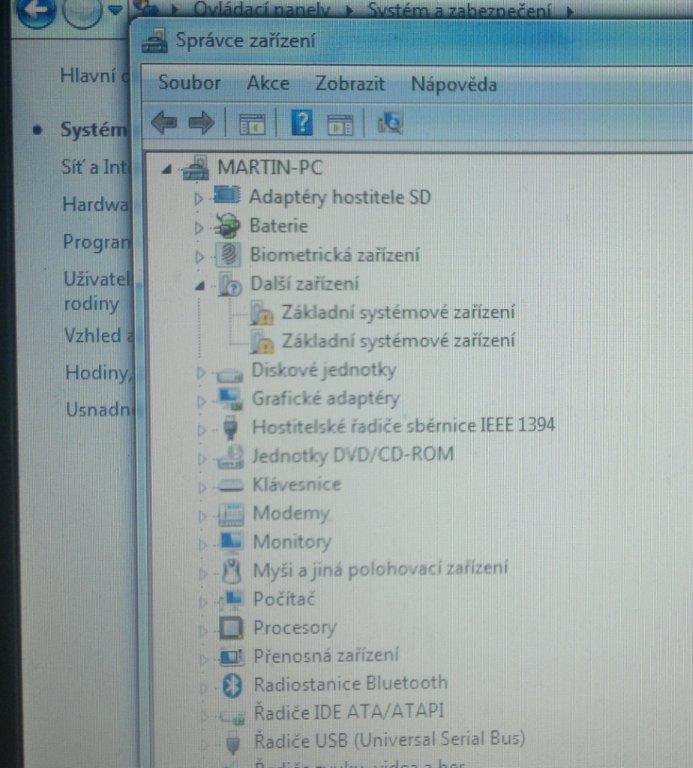Expand Hostitelské řadiče sběrnice IEEE 1394
Viewport: 693px width, 768px height.
pyautogui.click(x=201, y=430)
